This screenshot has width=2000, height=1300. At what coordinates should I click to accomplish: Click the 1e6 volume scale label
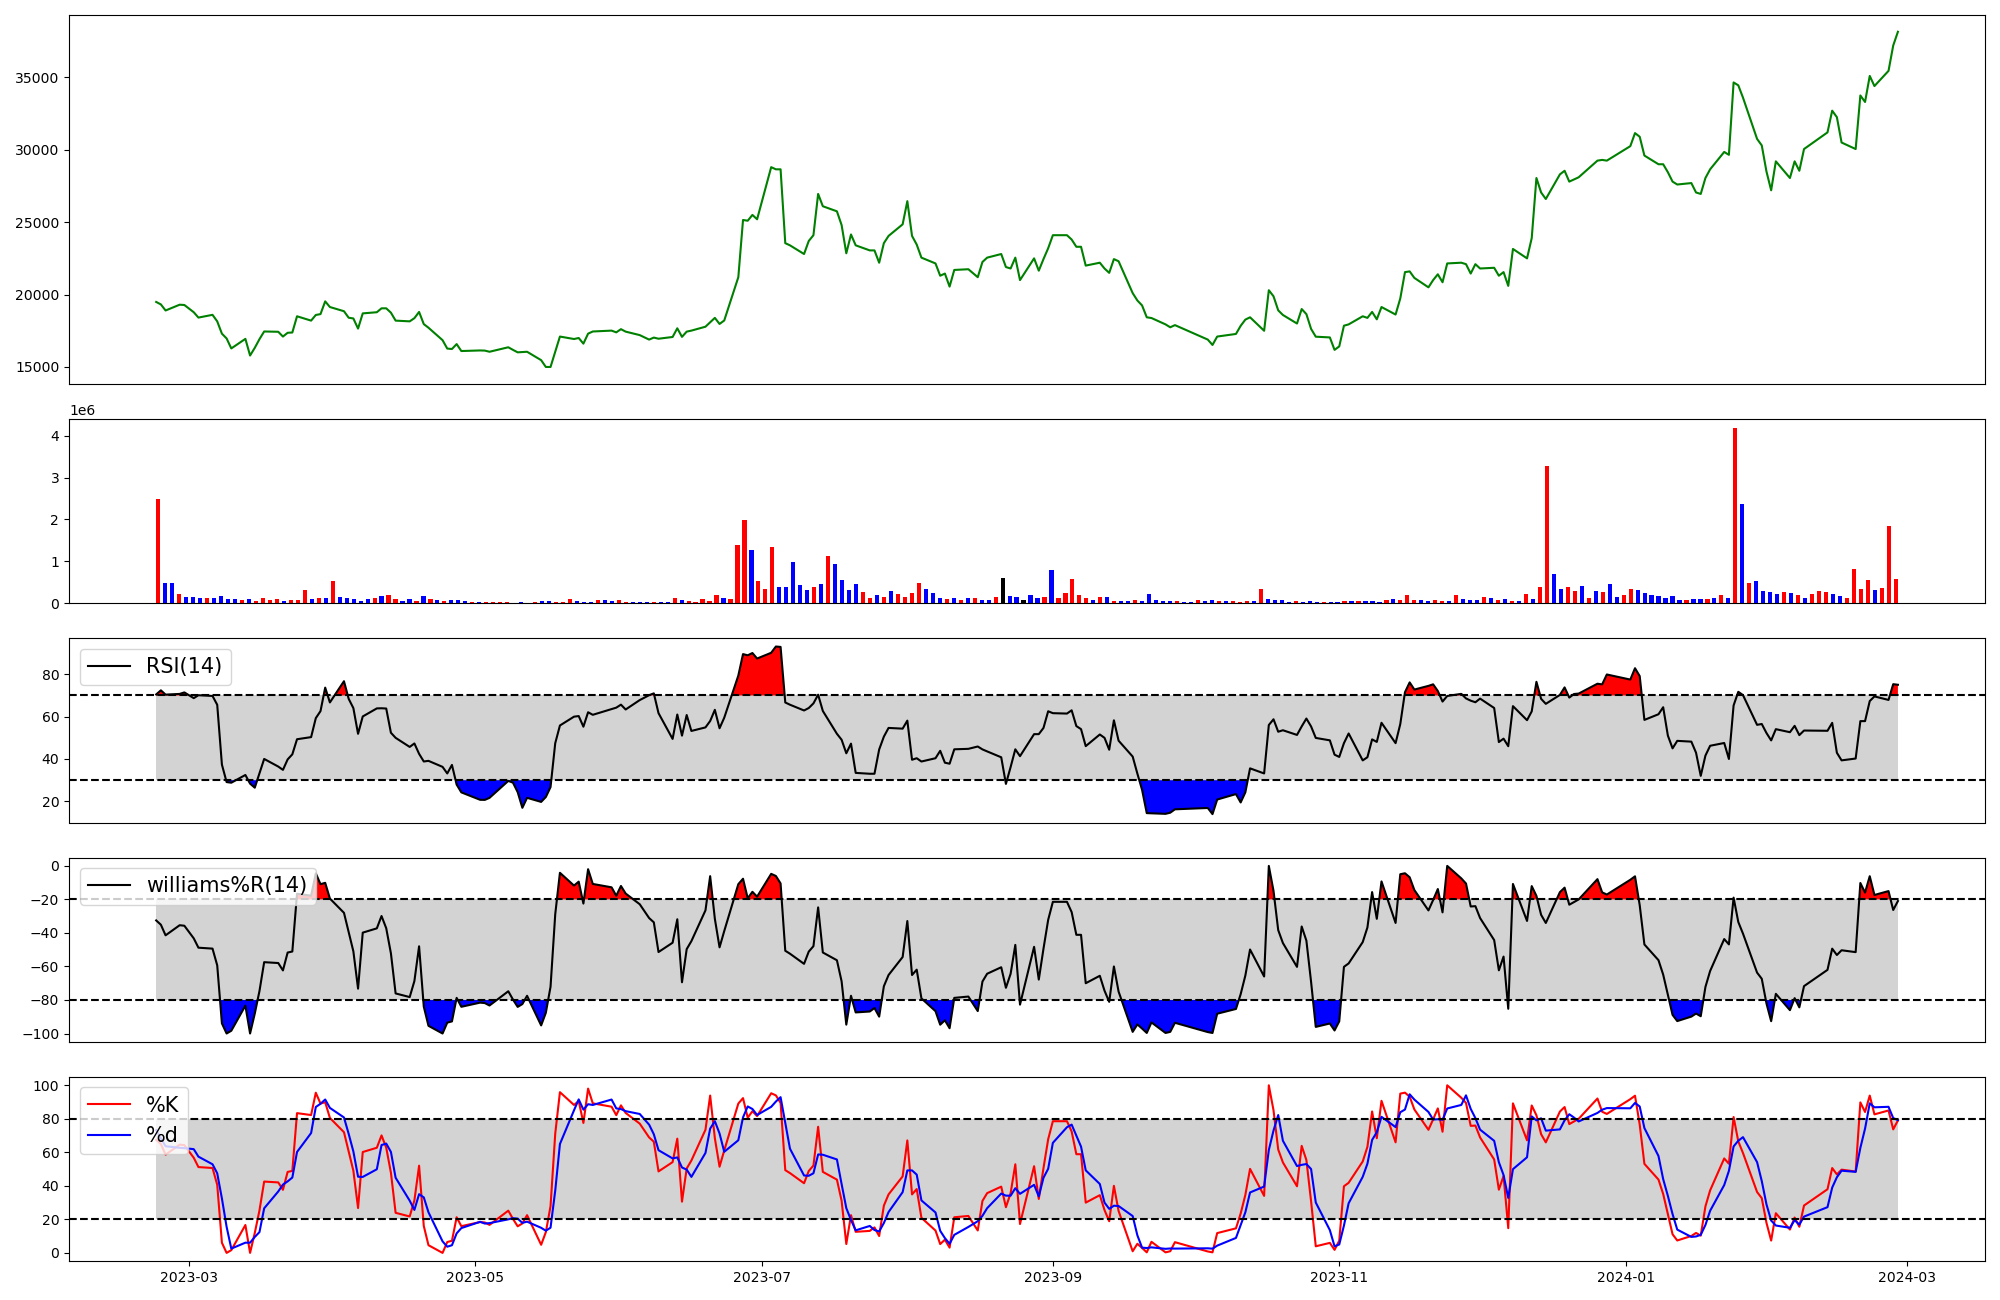tap(82, 411)
